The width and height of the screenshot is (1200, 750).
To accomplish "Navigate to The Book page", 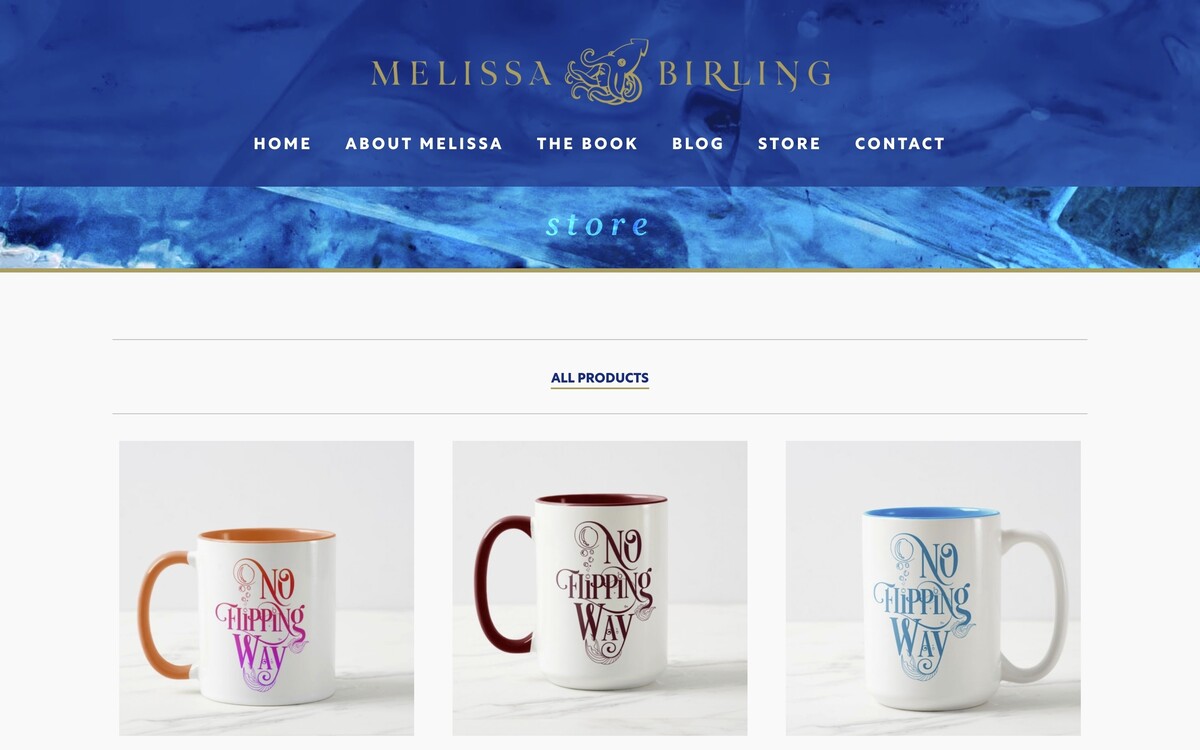I will click(587, 144).
